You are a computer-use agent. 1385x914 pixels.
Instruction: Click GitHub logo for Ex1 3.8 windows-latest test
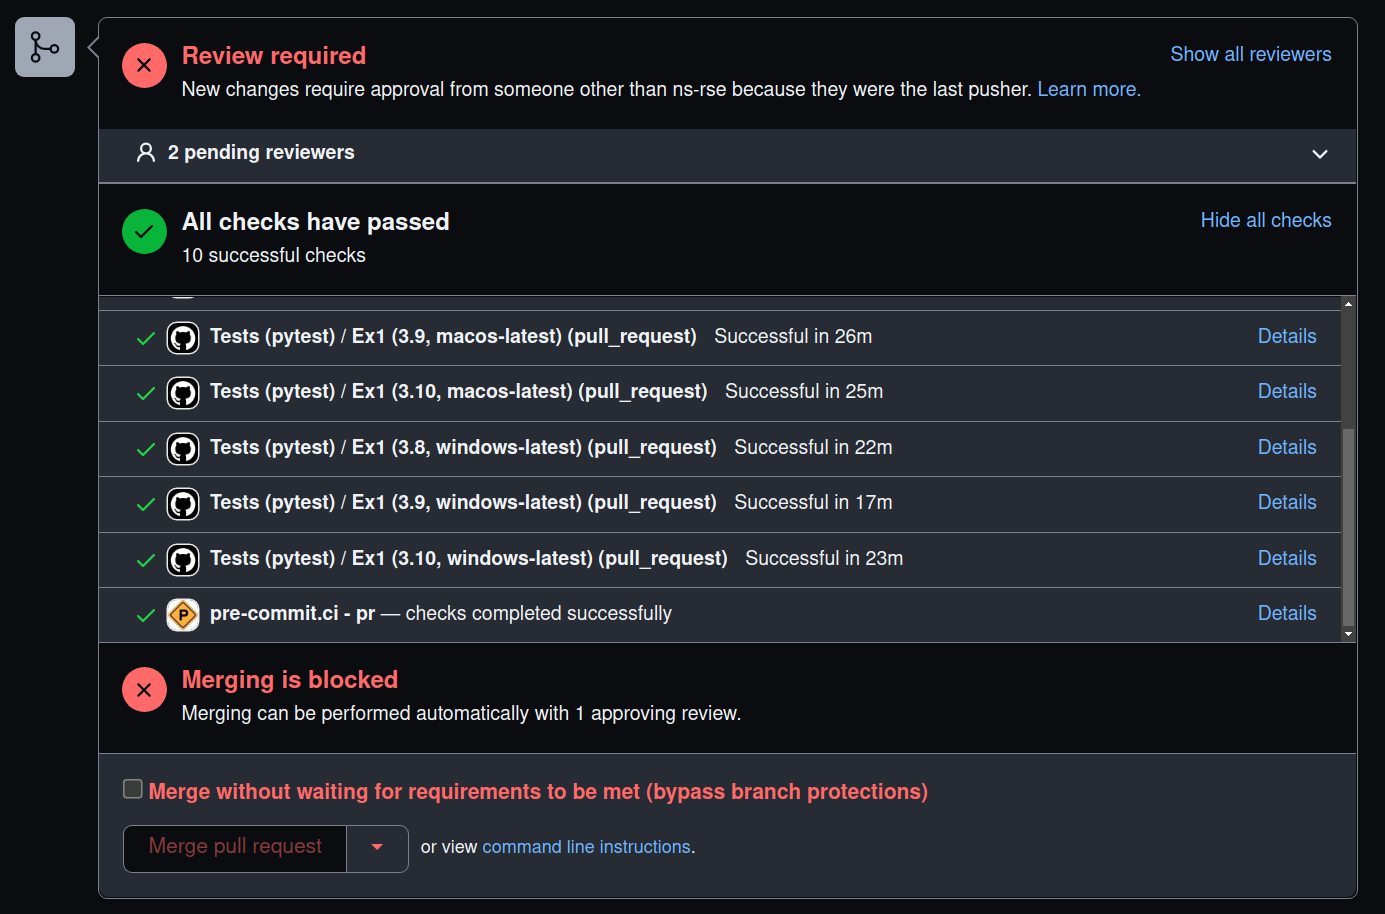coord(183,449)
